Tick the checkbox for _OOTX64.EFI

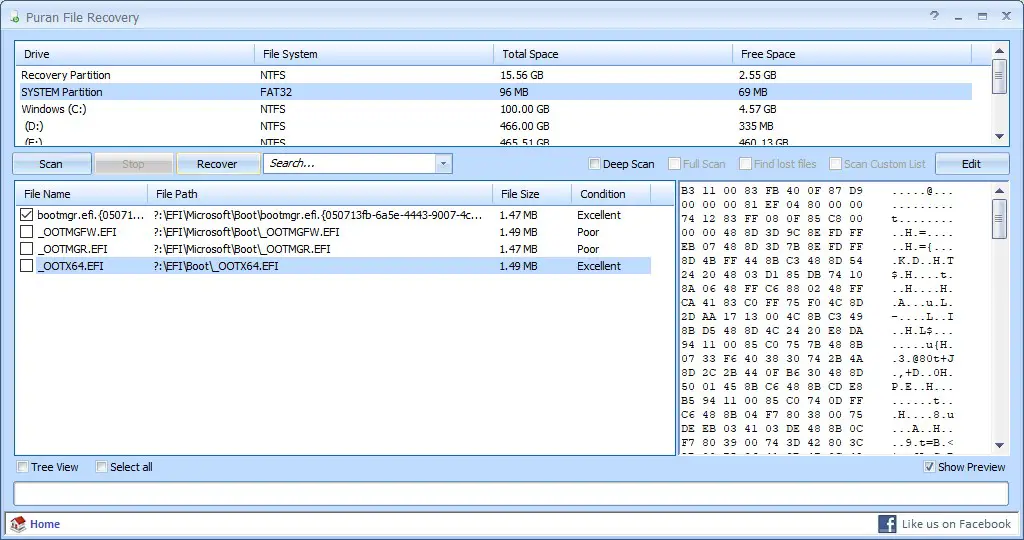pyautogui.click(x=26, y=266)
